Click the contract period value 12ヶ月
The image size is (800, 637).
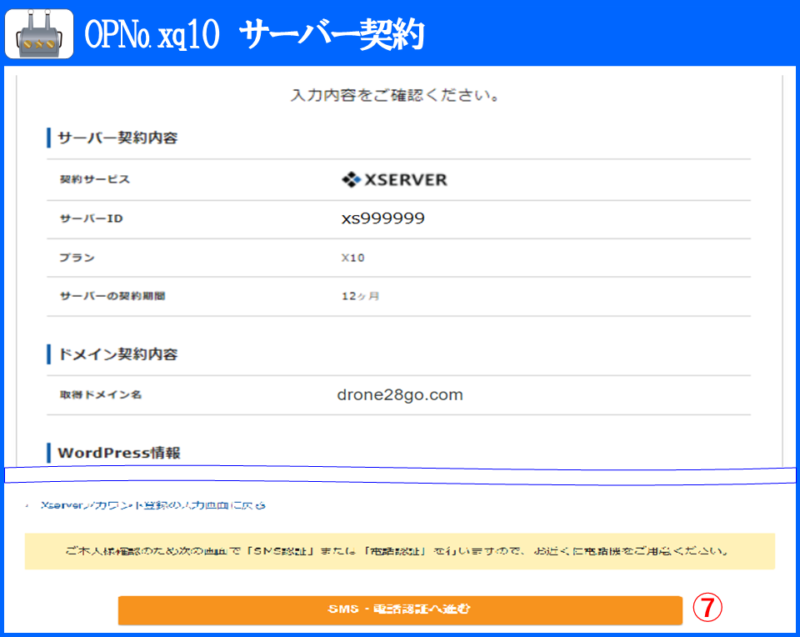[360, 296]
